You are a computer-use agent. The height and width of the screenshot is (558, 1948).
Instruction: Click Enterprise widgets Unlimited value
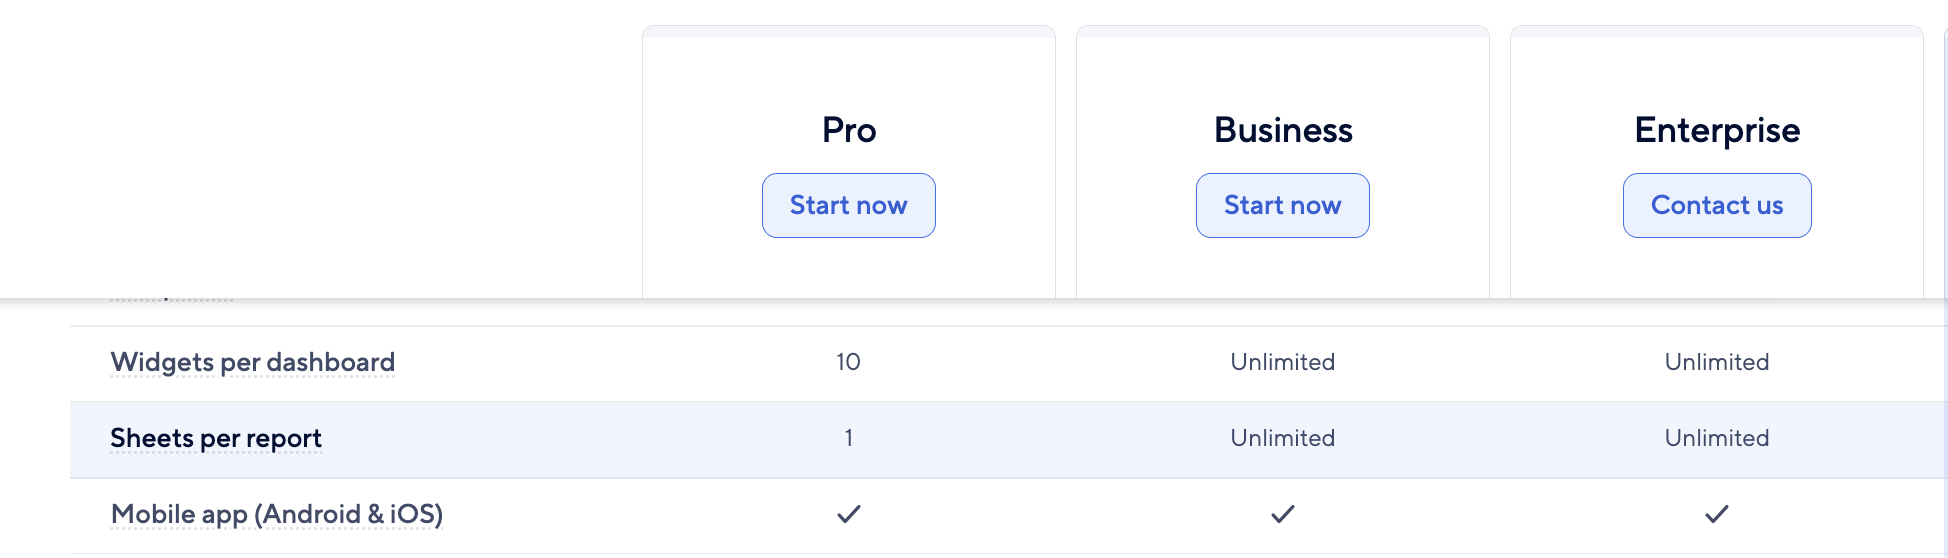(x=1717, y=362)
